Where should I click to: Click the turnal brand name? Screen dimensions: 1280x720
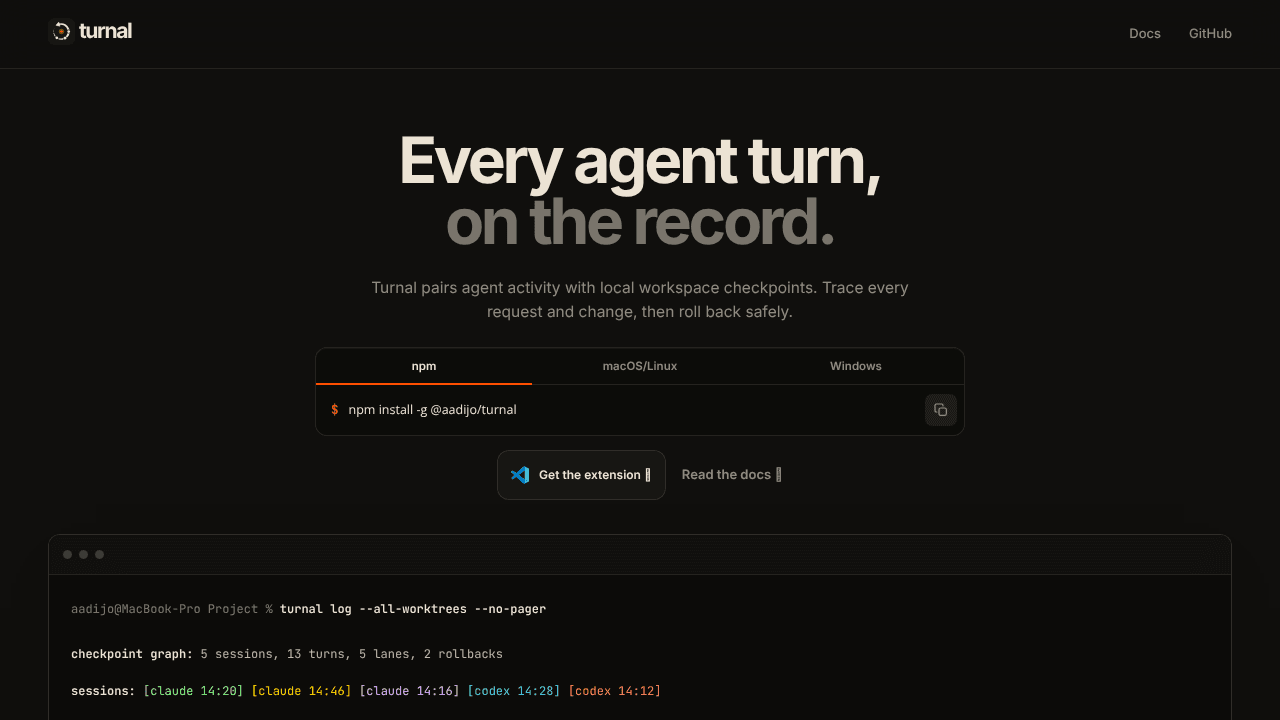pyautogui.click(x=105, y=31)
